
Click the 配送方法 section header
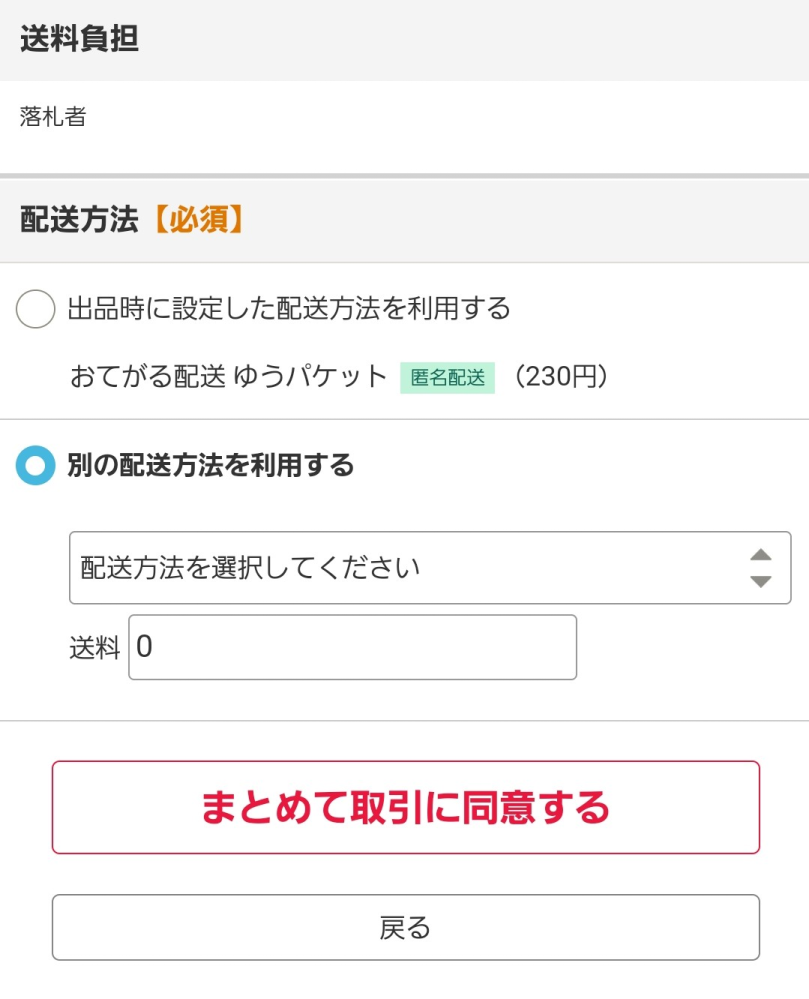(x=80, y=219)
